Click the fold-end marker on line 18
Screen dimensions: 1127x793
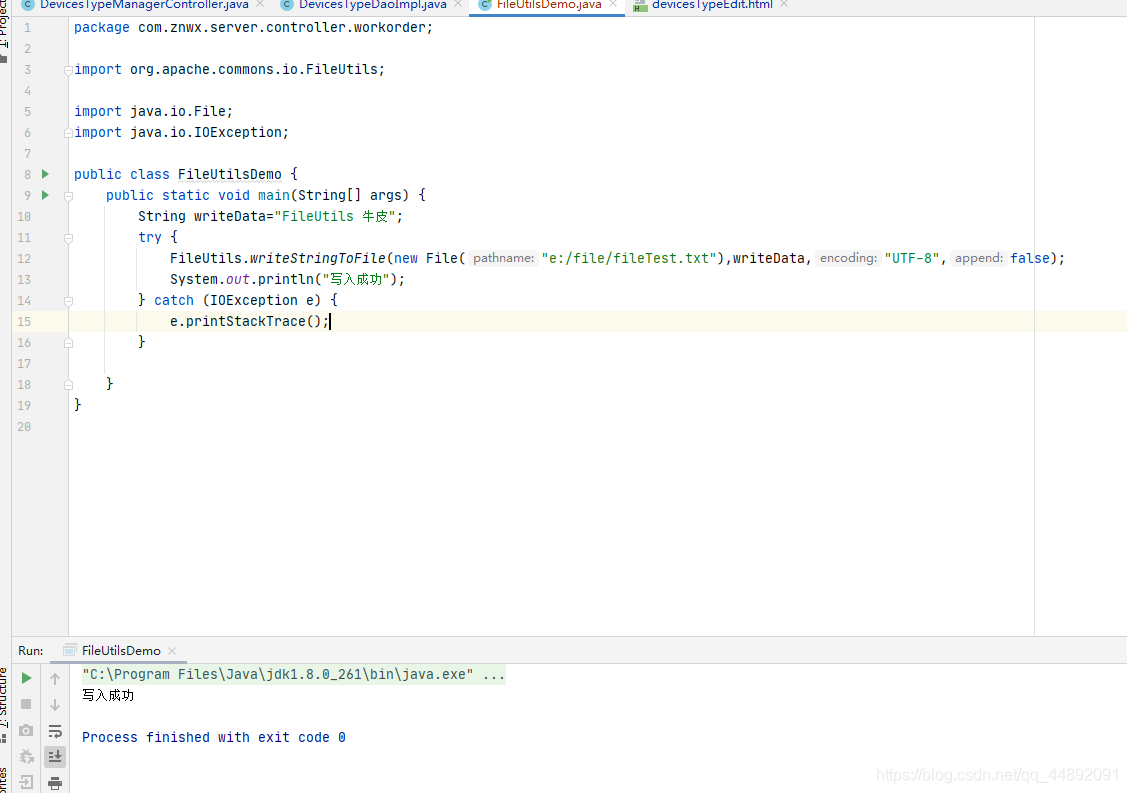coord(68,385)
